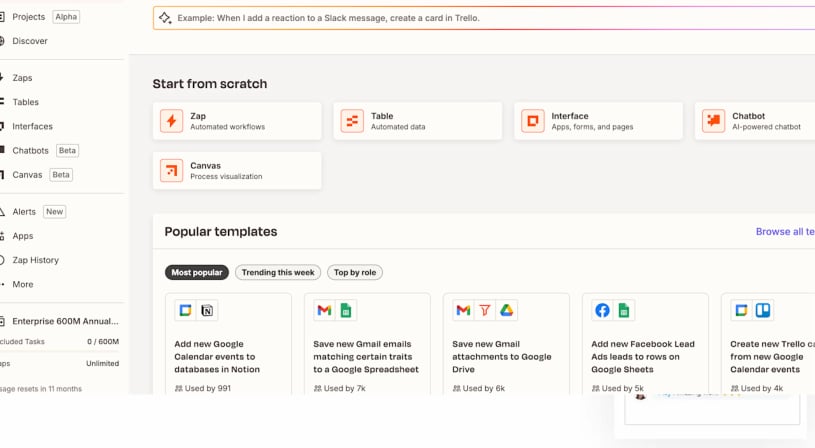Click the Facebook icon on Lead Ads template
This screenshot has width=815, height=448.
click(602, 311)
